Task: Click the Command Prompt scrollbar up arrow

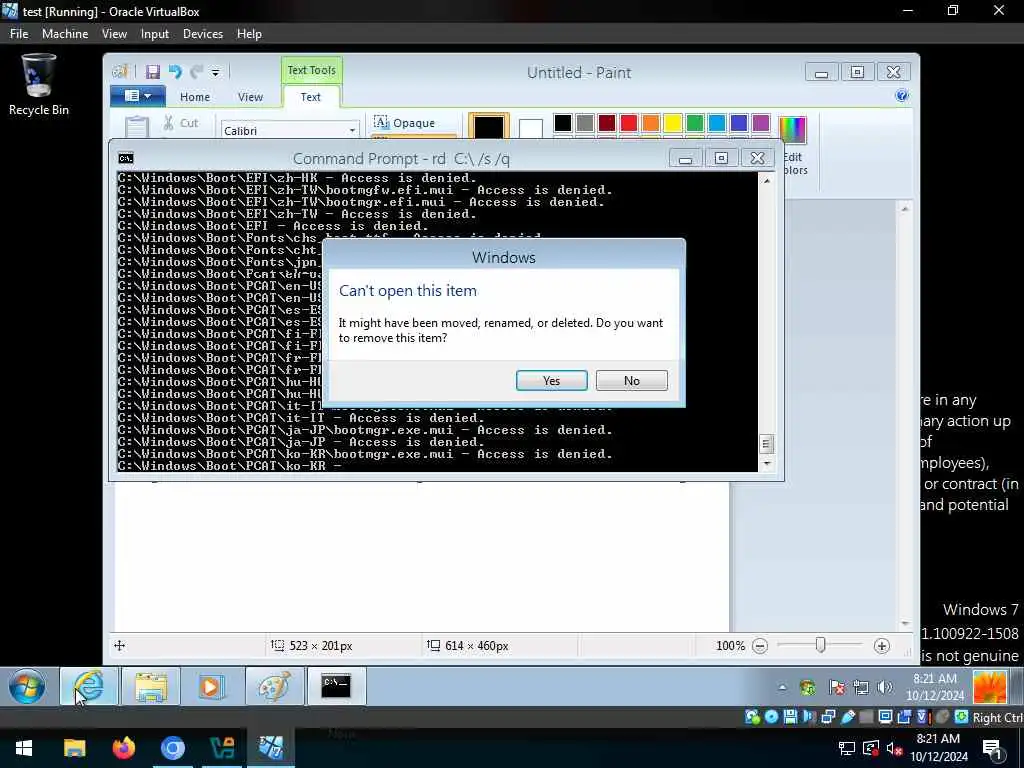Action: 767,180
